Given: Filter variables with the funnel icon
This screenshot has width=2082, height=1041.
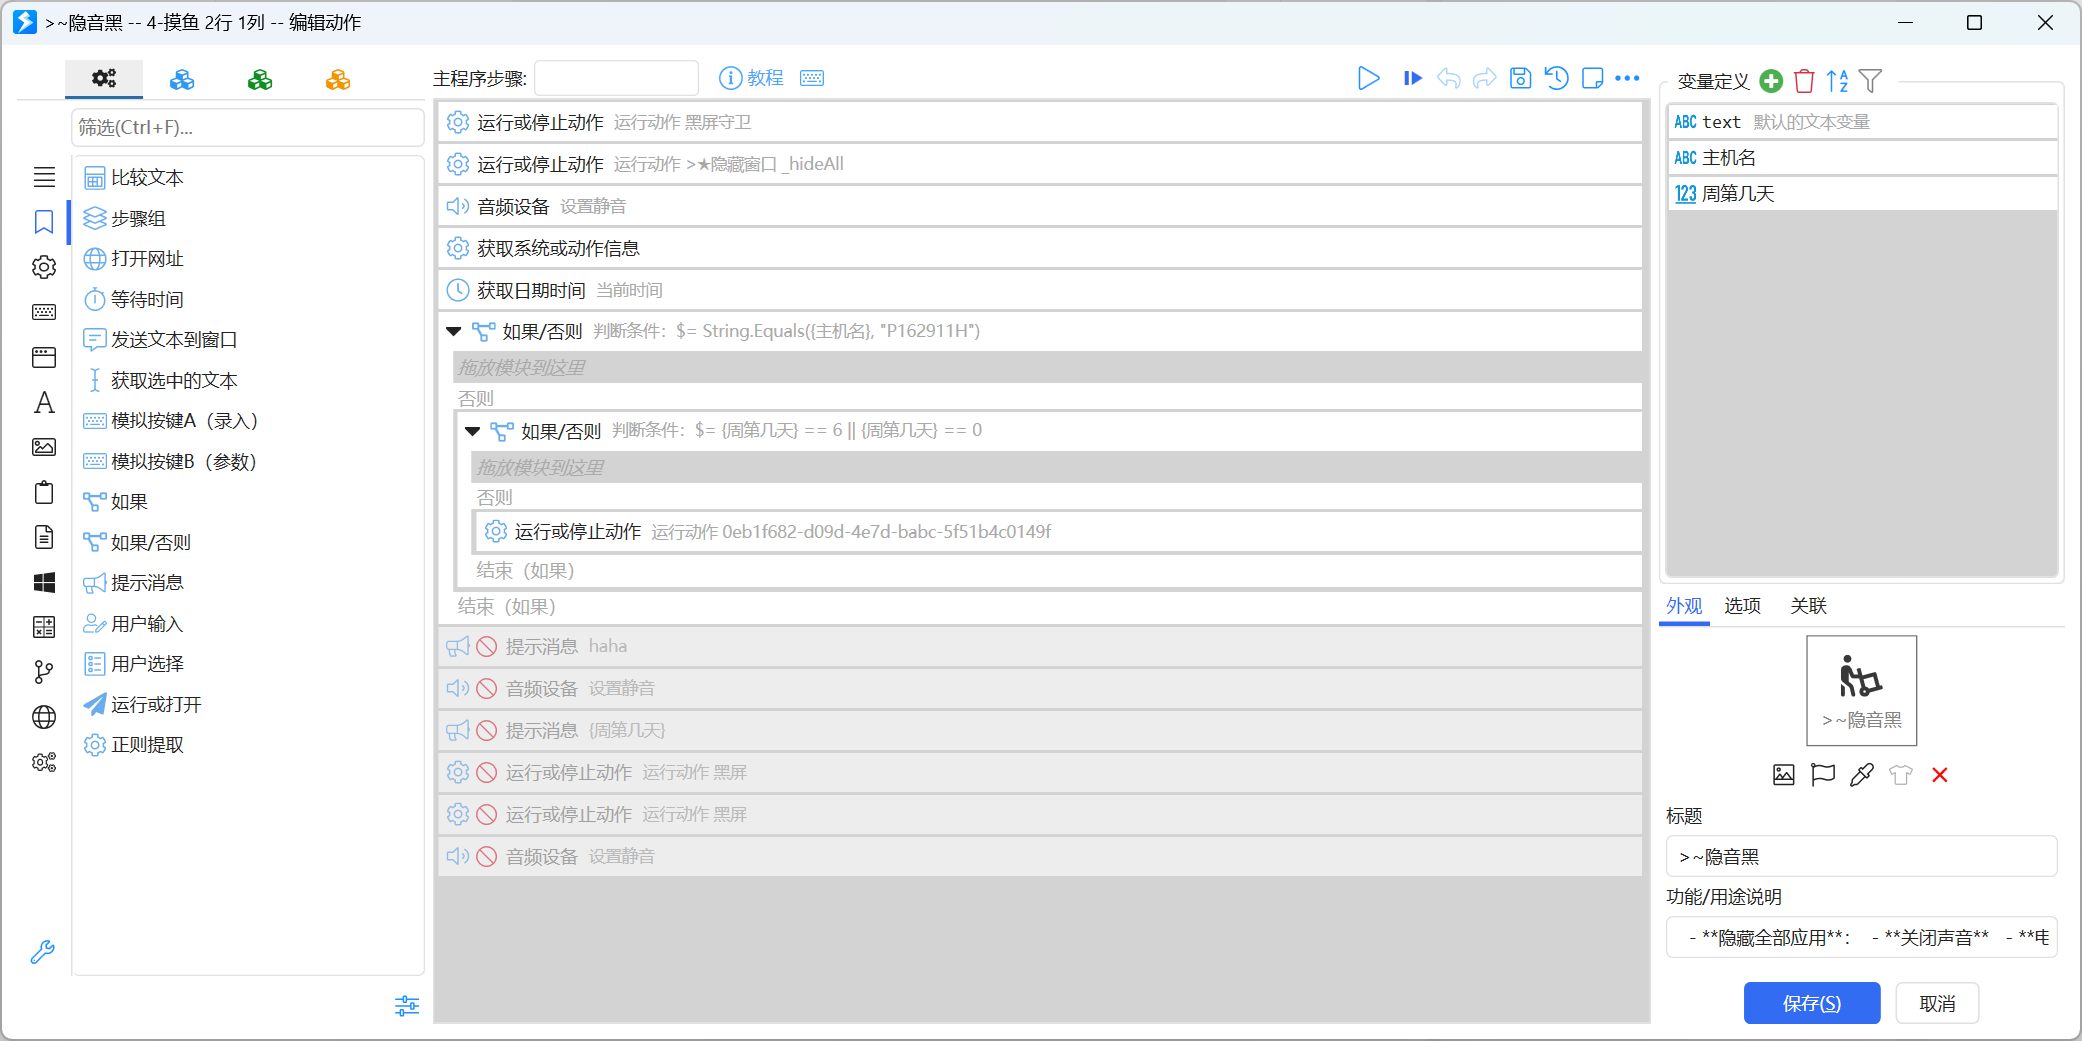Looking at the screenshot, I should [x=1870, y=81].
